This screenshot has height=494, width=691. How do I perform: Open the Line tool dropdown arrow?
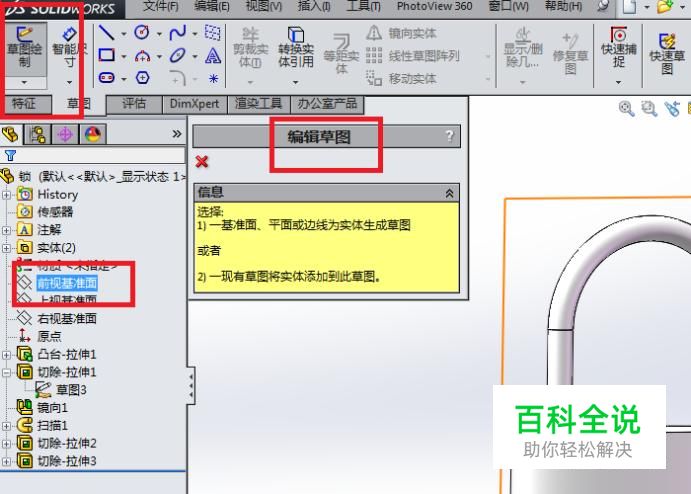coord(123,33)
